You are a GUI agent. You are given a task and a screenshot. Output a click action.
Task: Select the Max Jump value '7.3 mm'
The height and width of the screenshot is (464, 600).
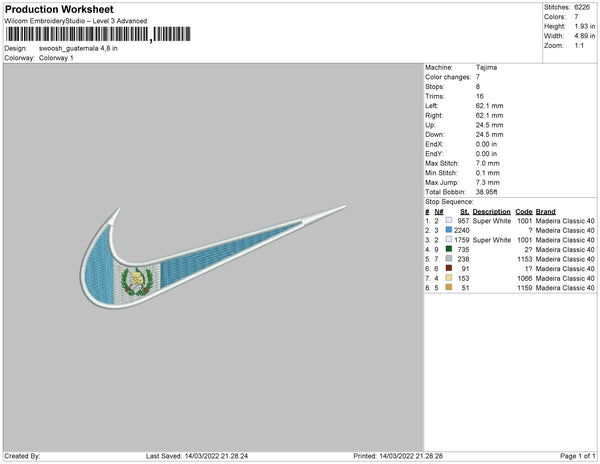(x=488, y=182)
